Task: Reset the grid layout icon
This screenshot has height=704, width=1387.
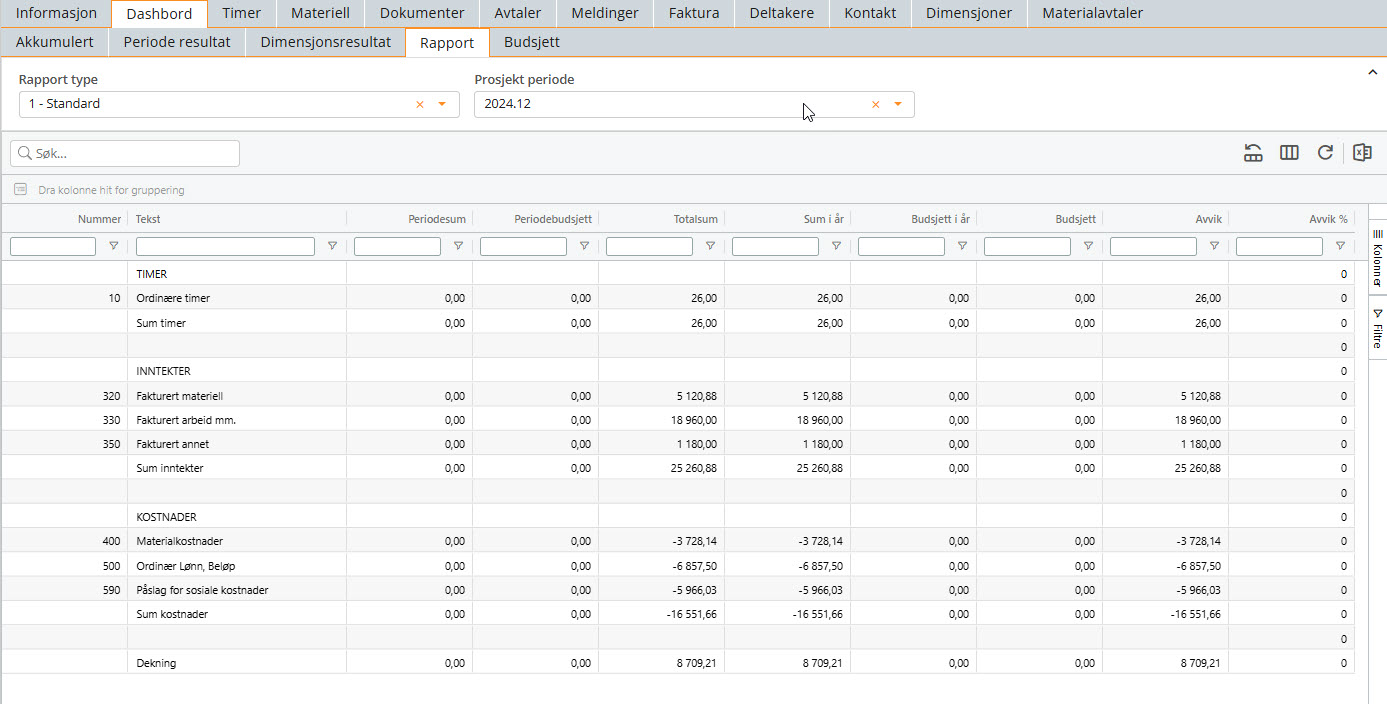Action: coord(1253,153)
